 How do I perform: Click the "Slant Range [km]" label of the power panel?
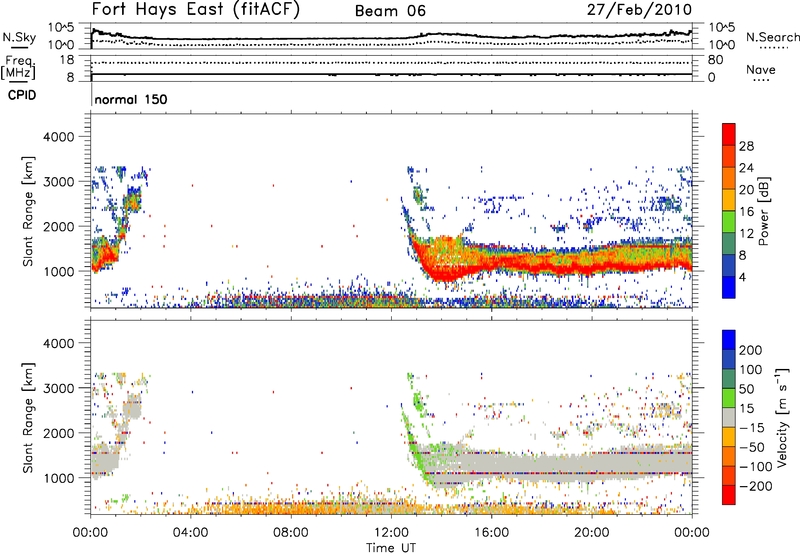click(x=28, y=211)
